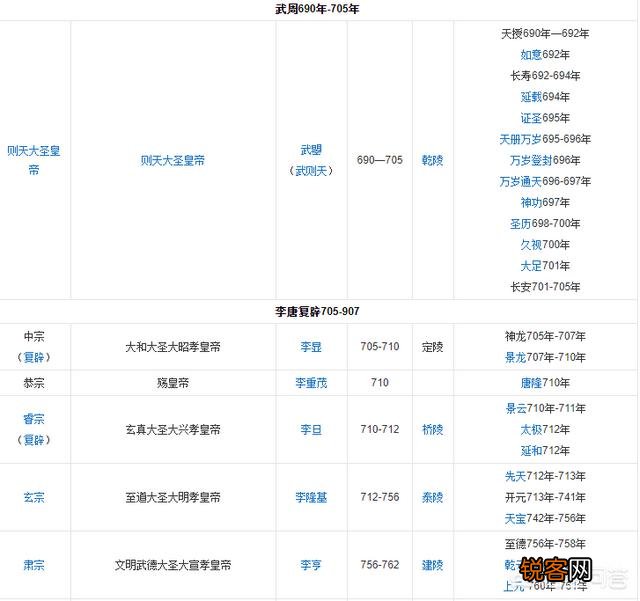Open the 大足 era link

531,266
